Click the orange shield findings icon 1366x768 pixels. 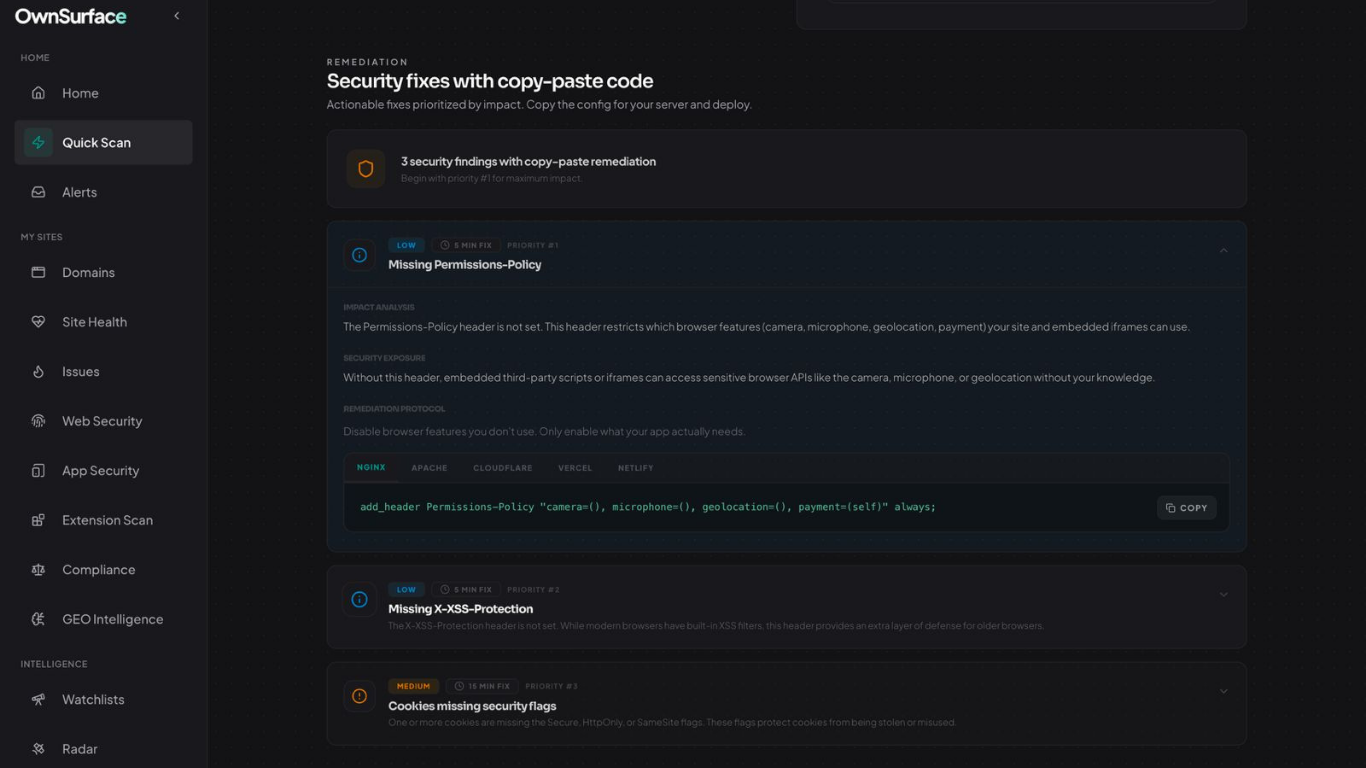tap(366, 169)
